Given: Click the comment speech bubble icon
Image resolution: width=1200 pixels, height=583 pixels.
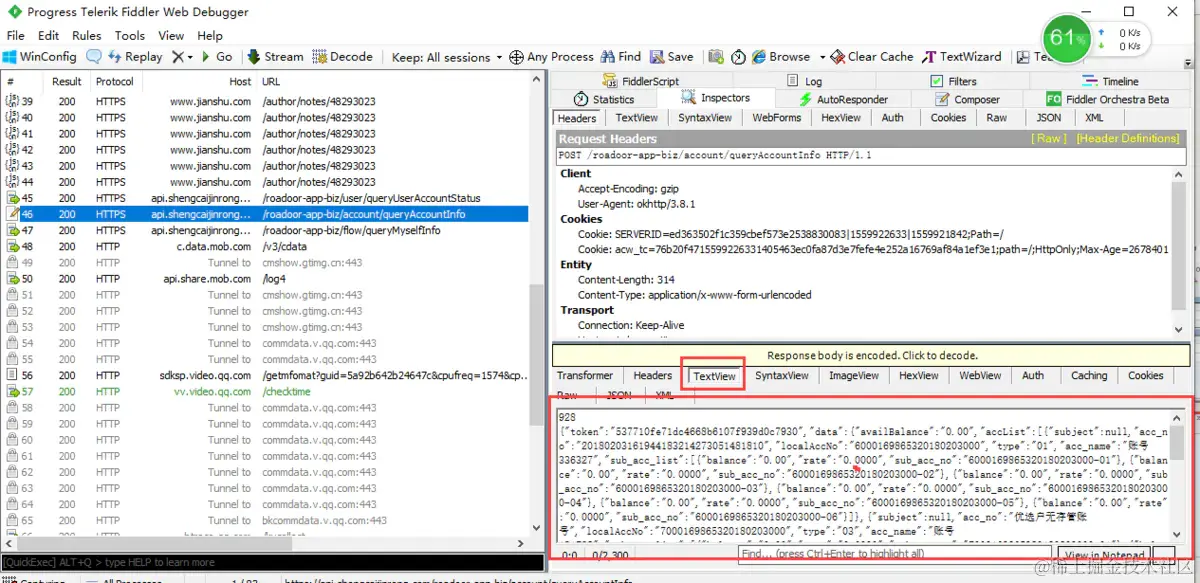Looking at the screenshot, I should [94, 57].
